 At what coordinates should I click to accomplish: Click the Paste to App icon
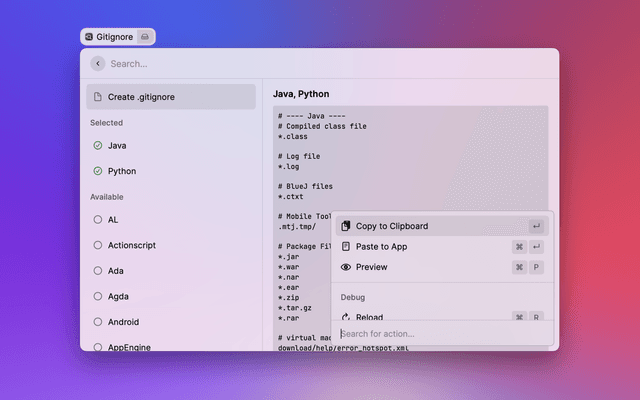[x=346, y=247]
